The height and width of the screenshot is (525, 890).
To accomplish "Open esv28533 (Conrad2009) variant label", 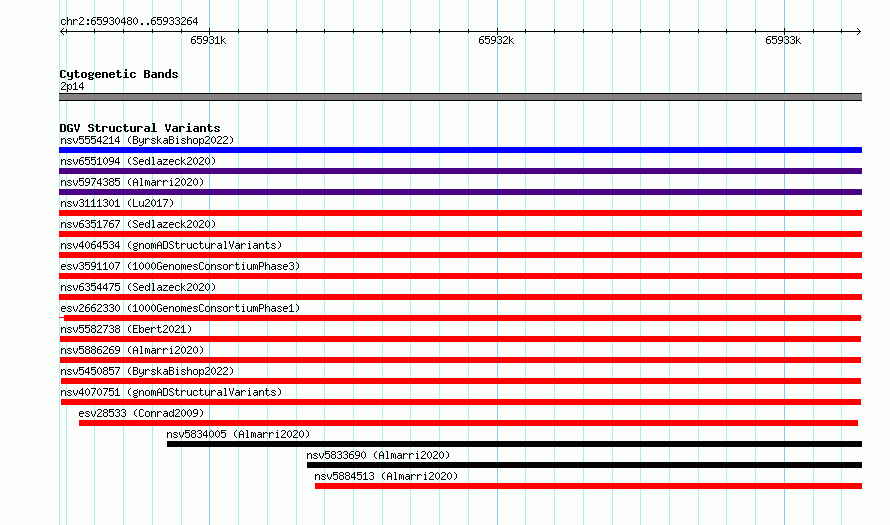I will click(141, 413).
